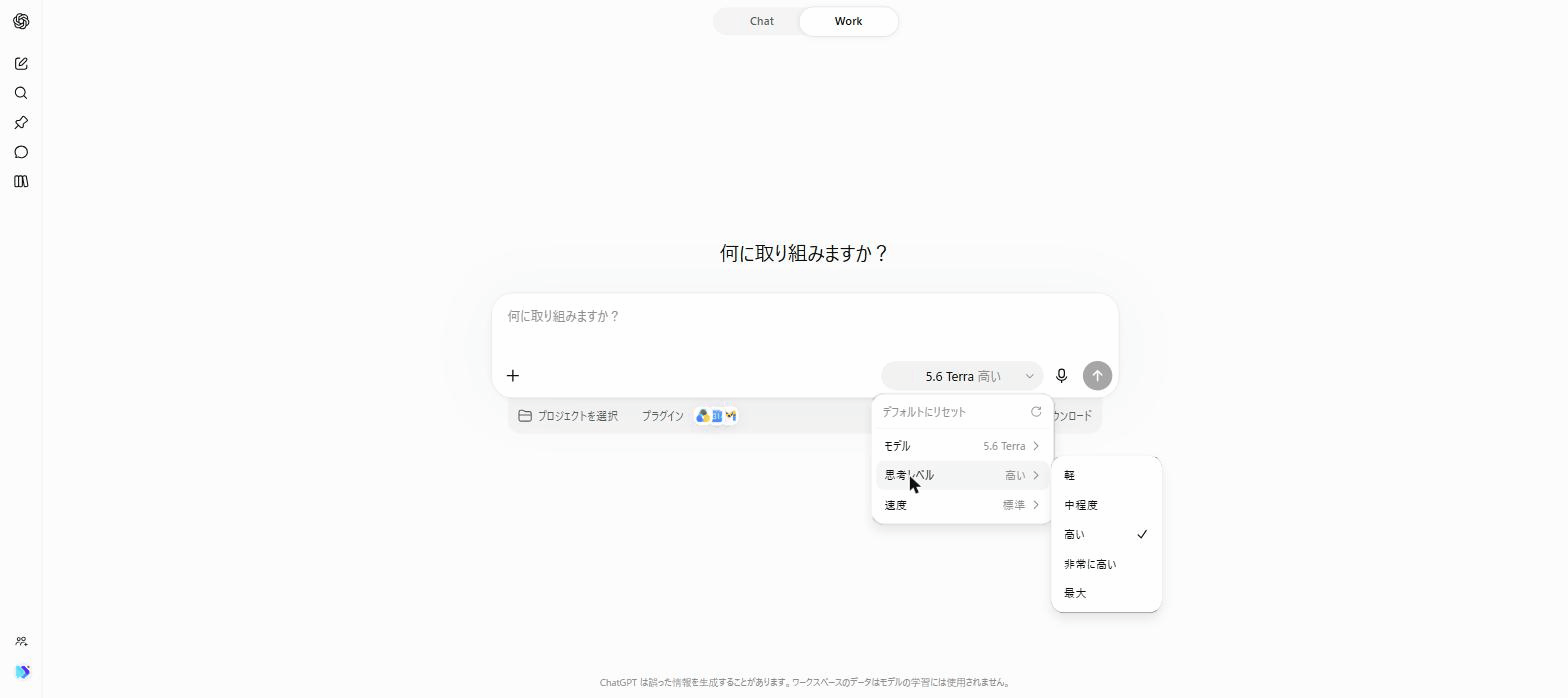Viewport: 1568px width, 698px height.
Task: Click the reset refresh icon in the menu
Action: click(x=1036, y=412)
